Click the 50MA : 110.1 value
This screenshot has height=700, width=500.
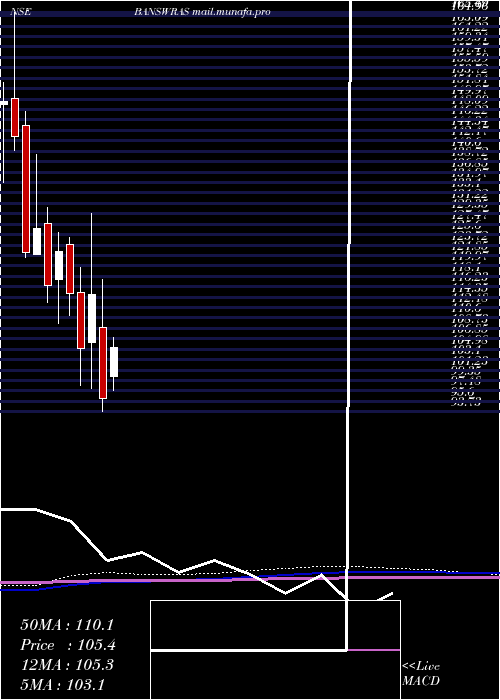67,625
